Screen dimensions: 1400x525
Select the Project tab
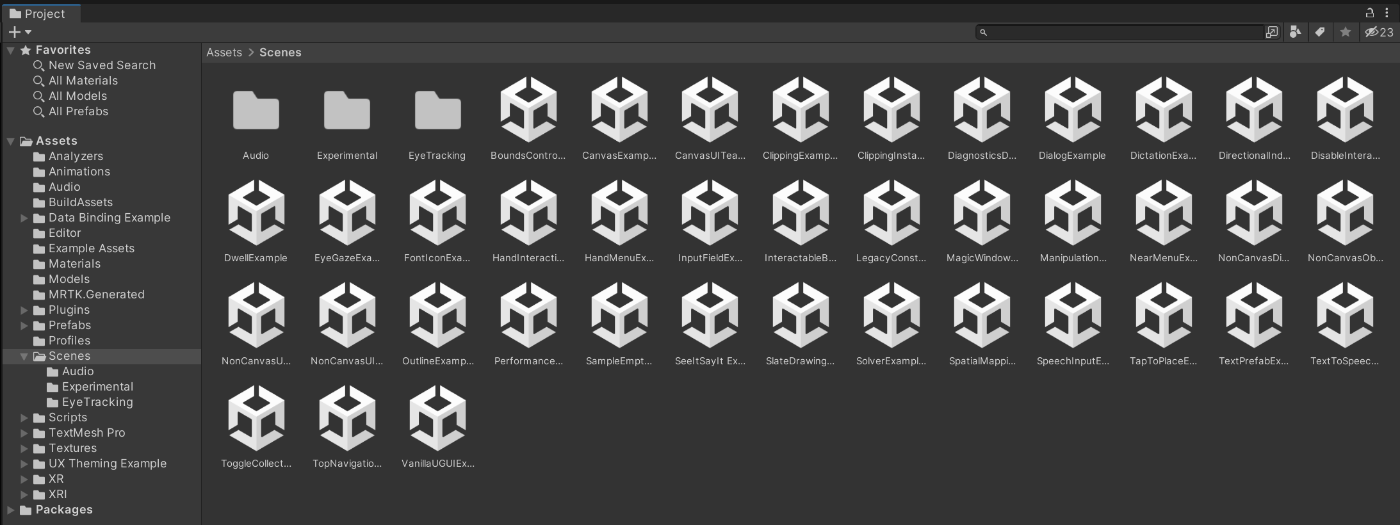click(38, 13)
